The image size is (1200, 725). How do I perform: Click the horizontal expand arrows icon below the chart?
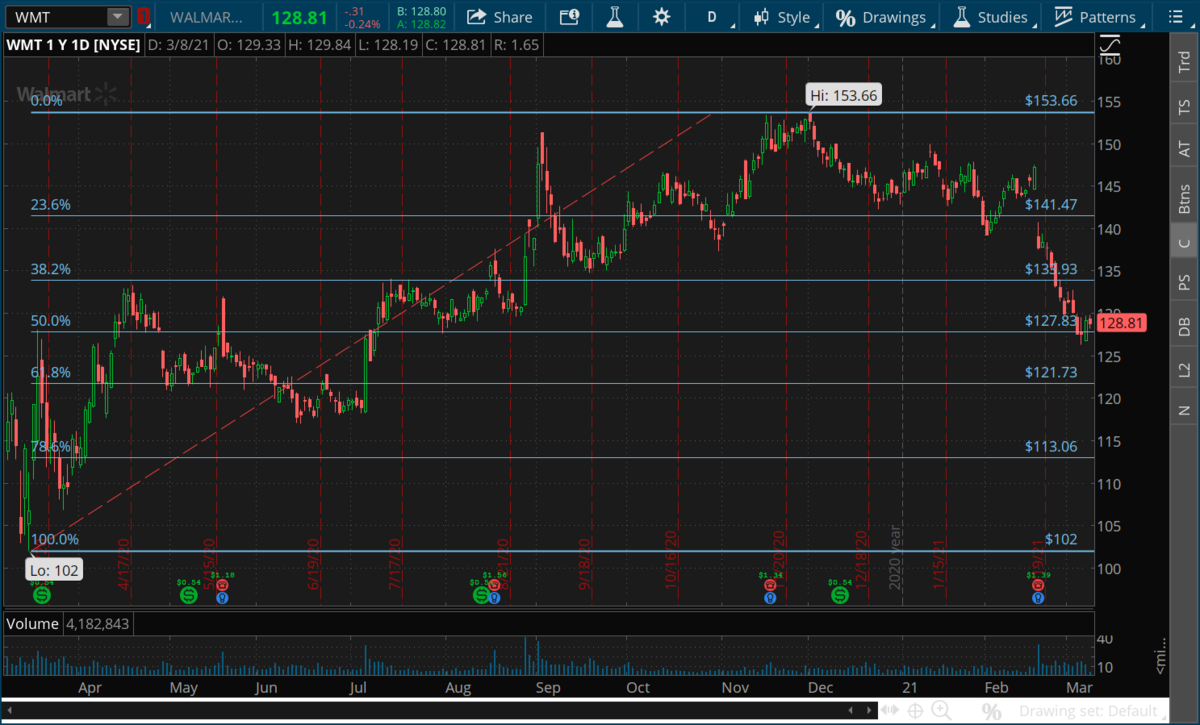888,711
